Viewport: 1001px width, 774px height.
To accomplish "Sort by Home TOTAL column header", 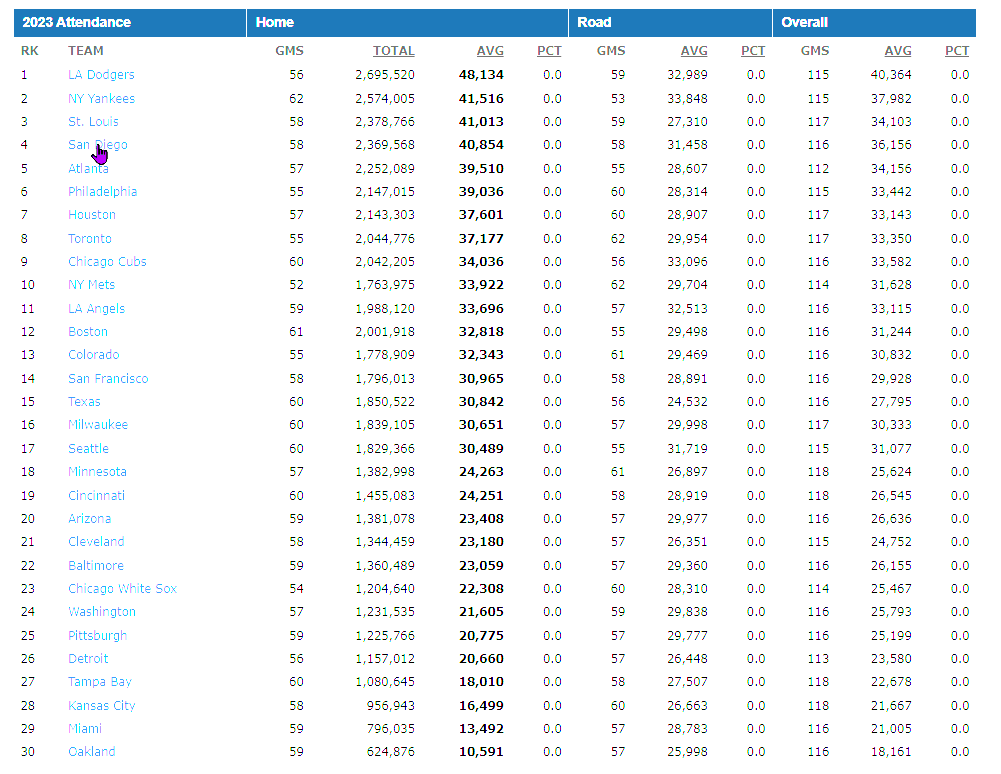I will pyautogui.click(x=393, y=51).
